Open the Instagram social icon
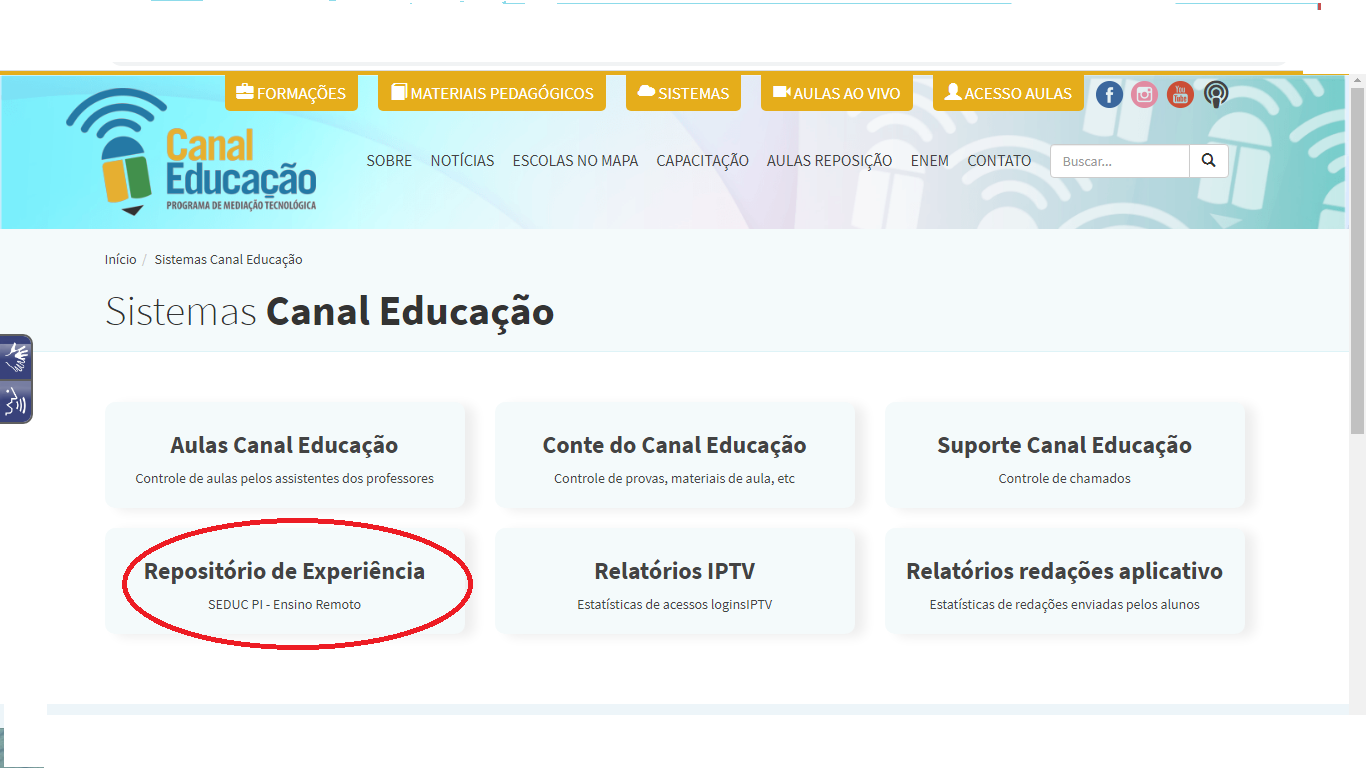 pos(1144,95)
